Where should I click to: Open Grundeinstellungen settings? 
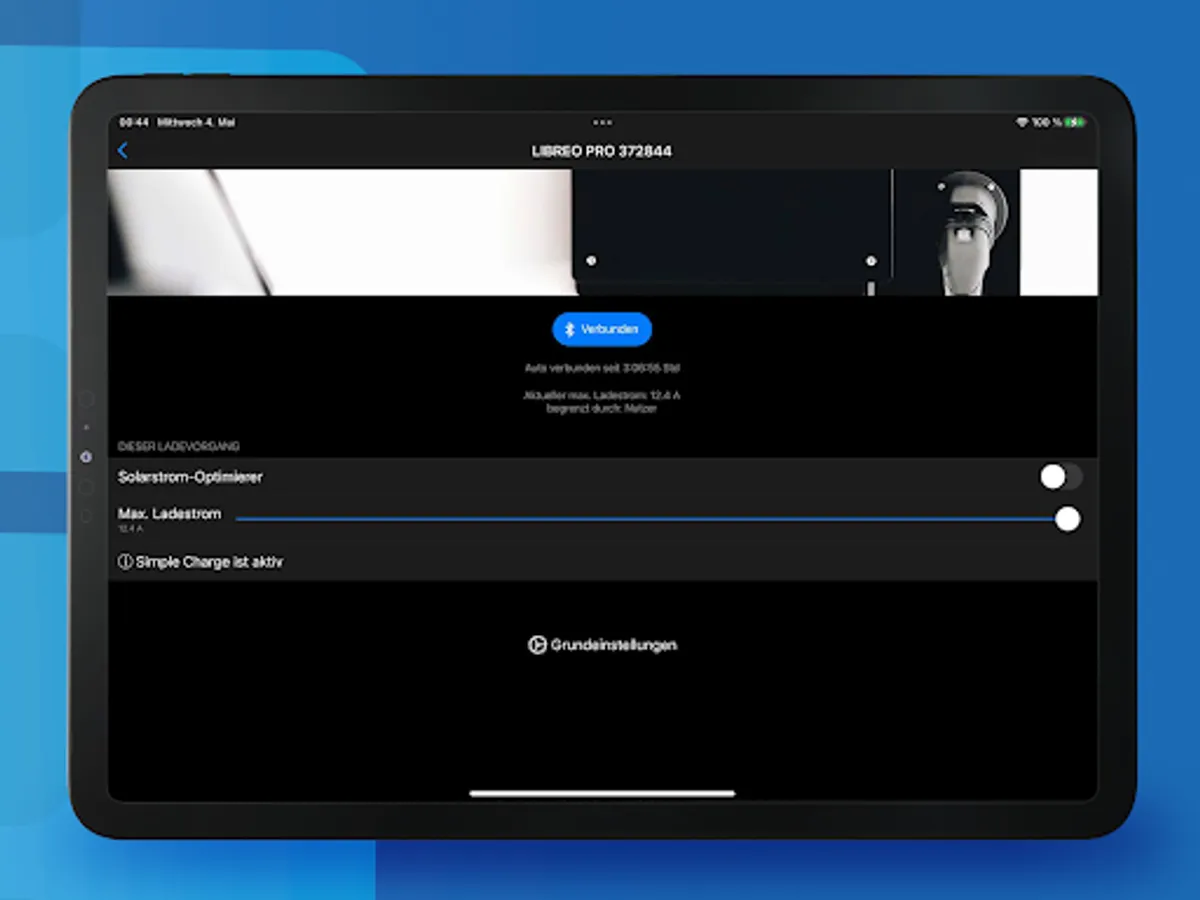coord(602,645)
